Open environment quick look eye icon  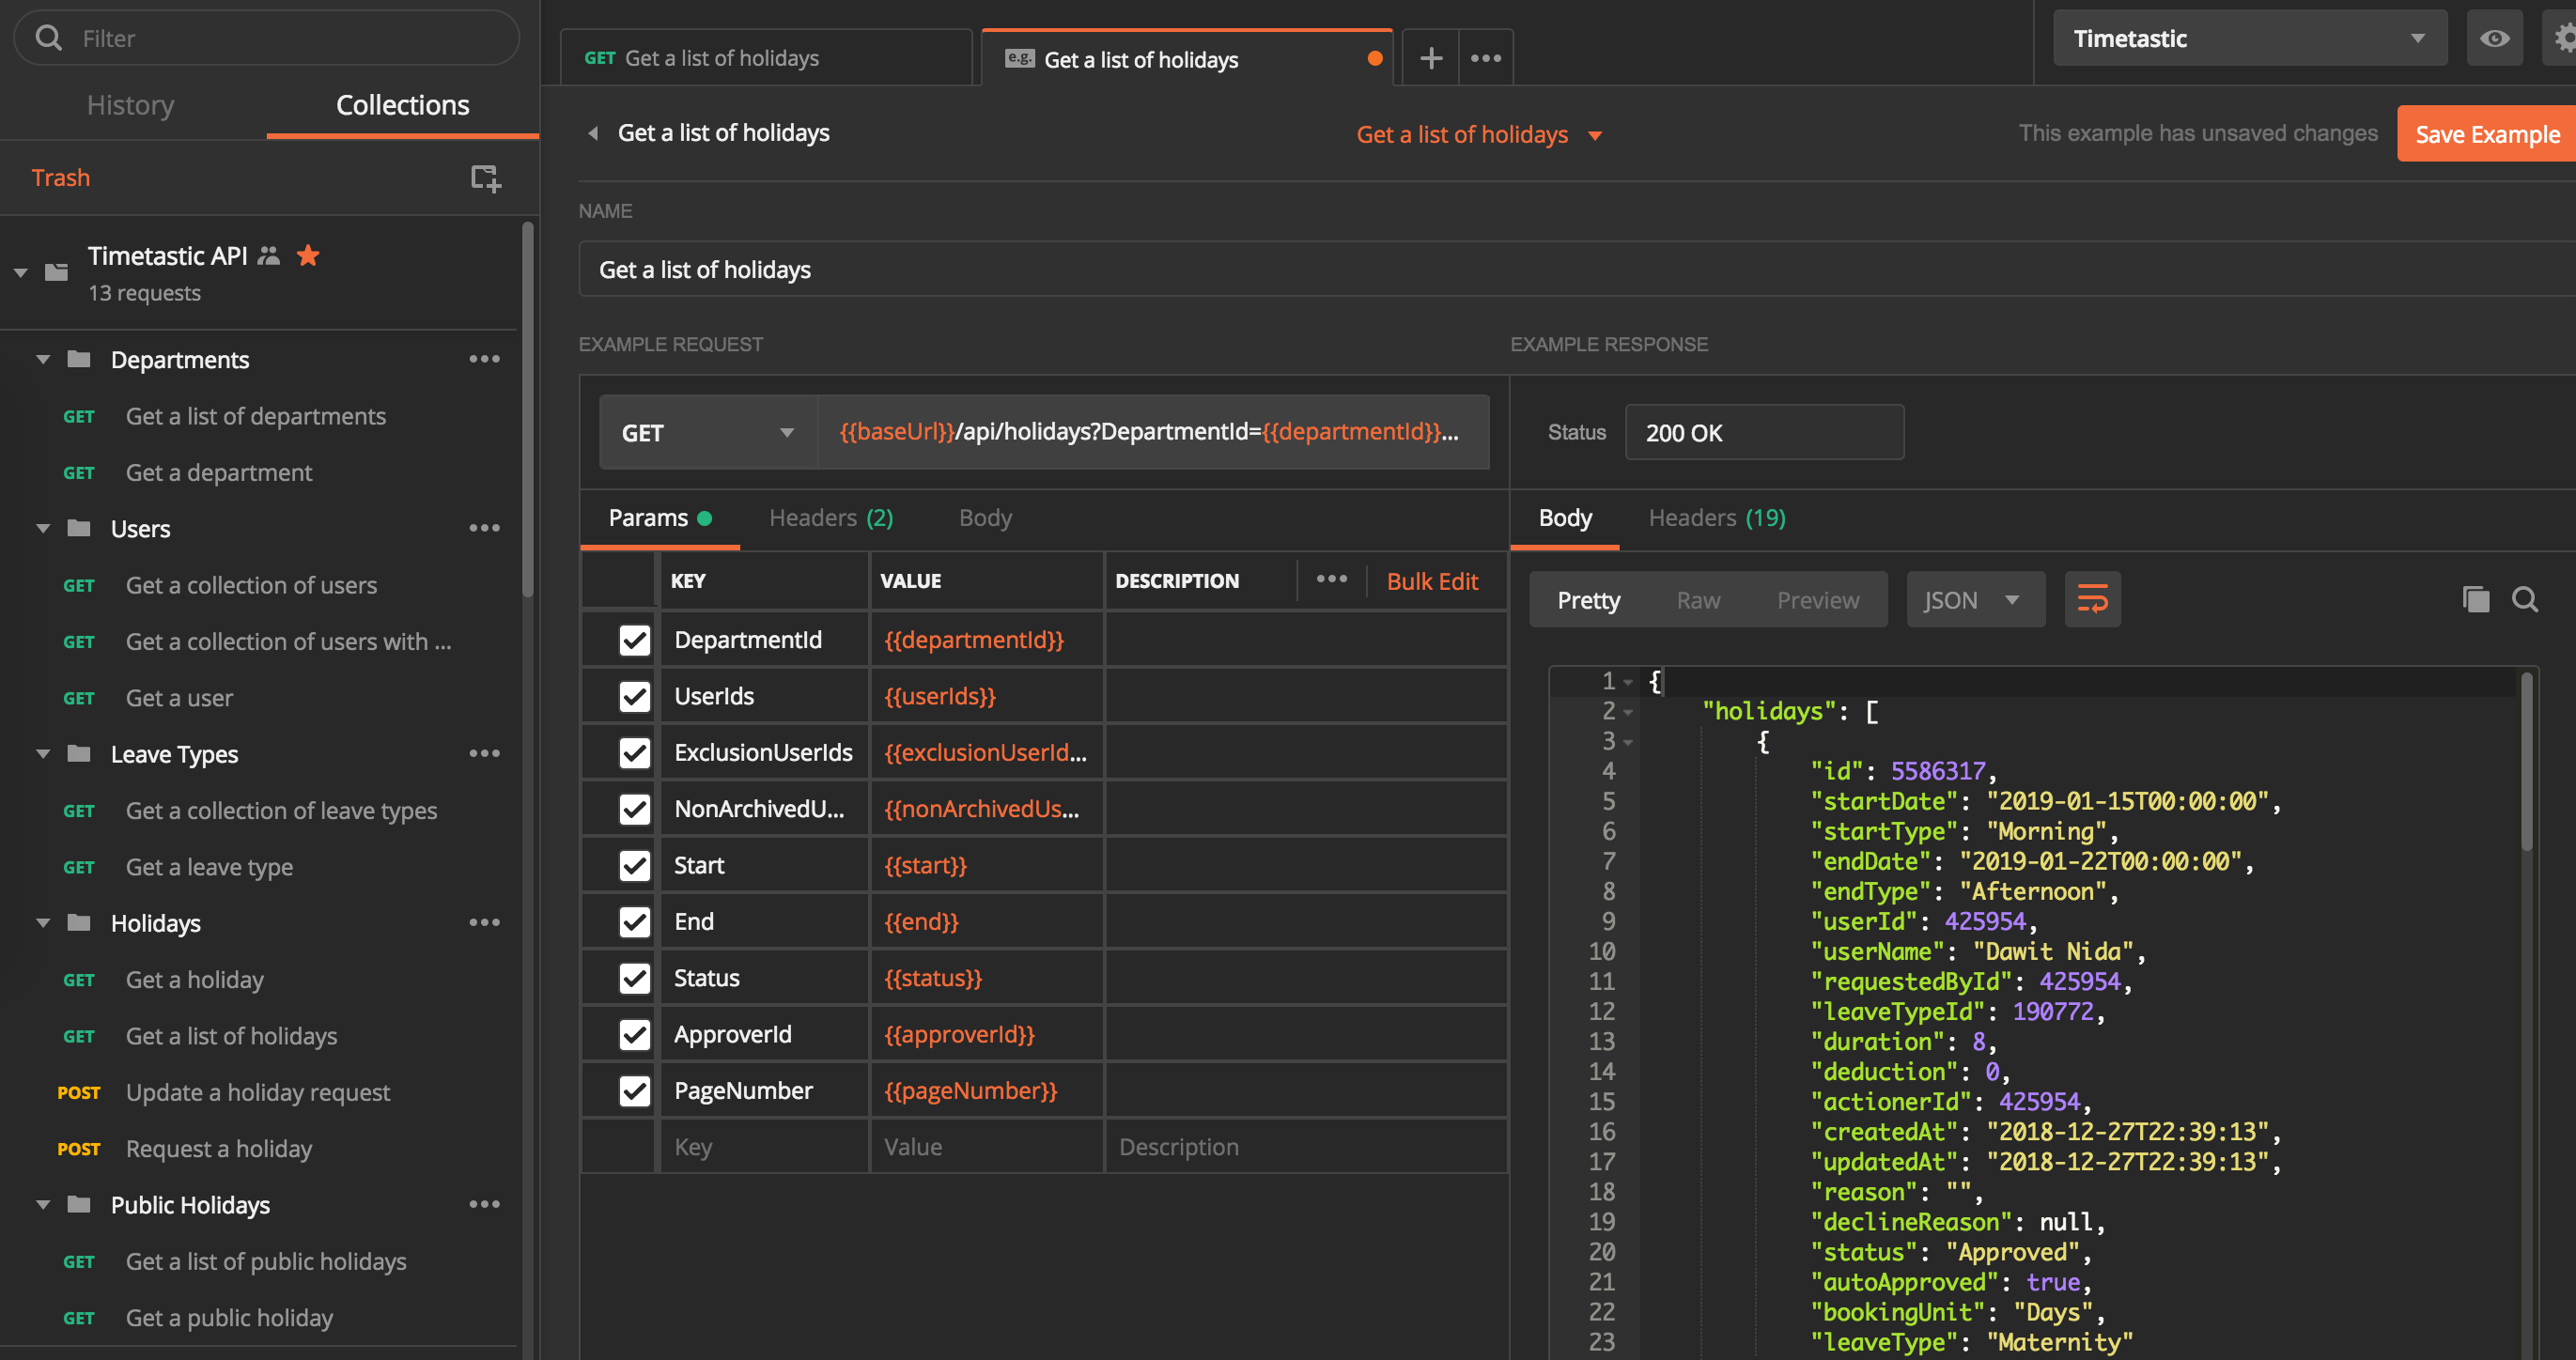(2493, 38)
